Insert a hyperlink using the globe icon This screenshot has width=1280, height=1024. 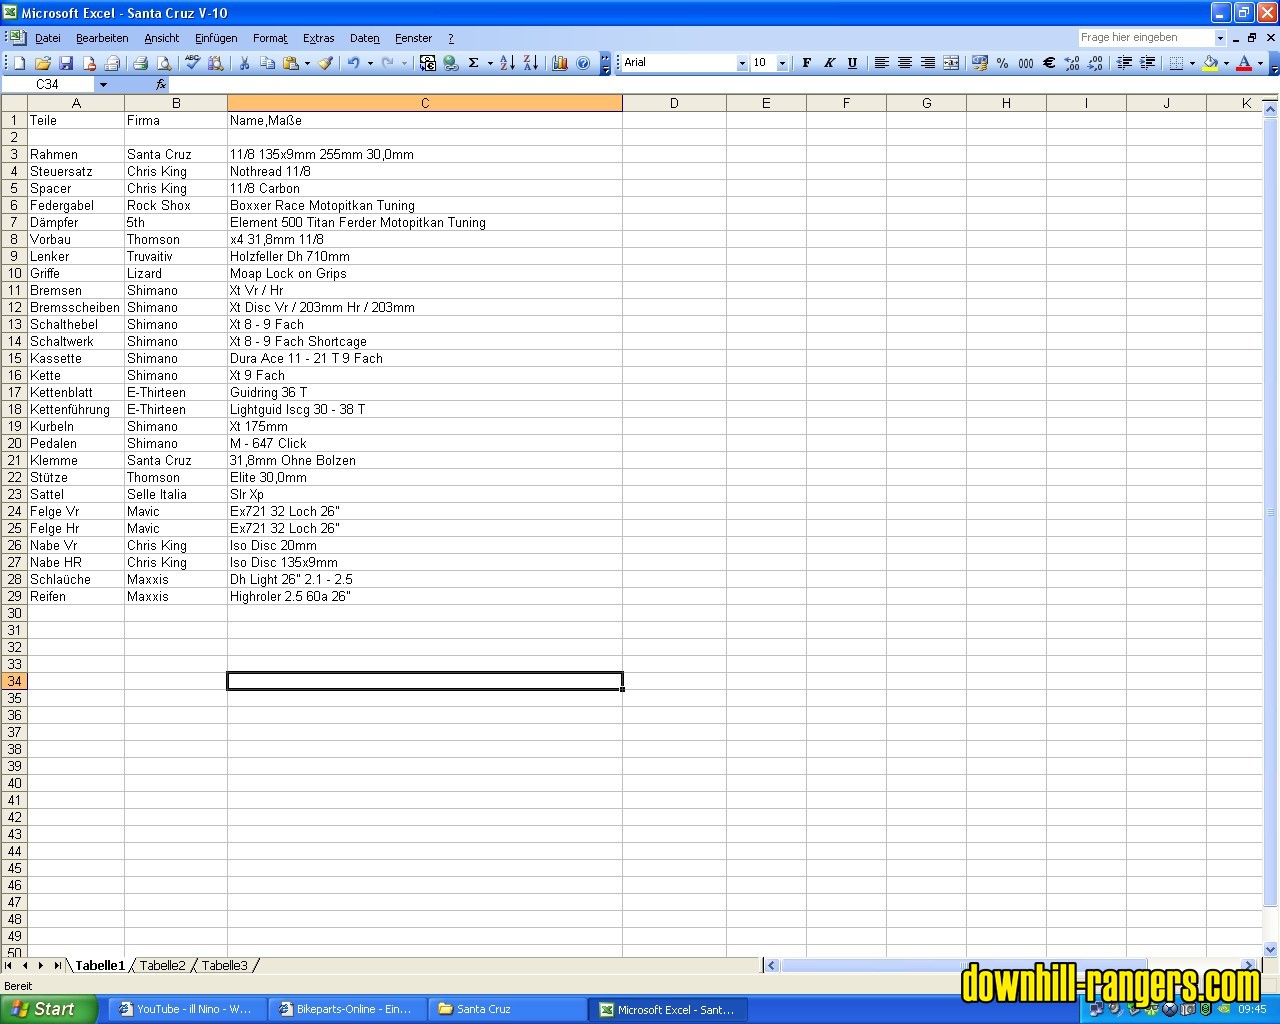pos(451,63)
